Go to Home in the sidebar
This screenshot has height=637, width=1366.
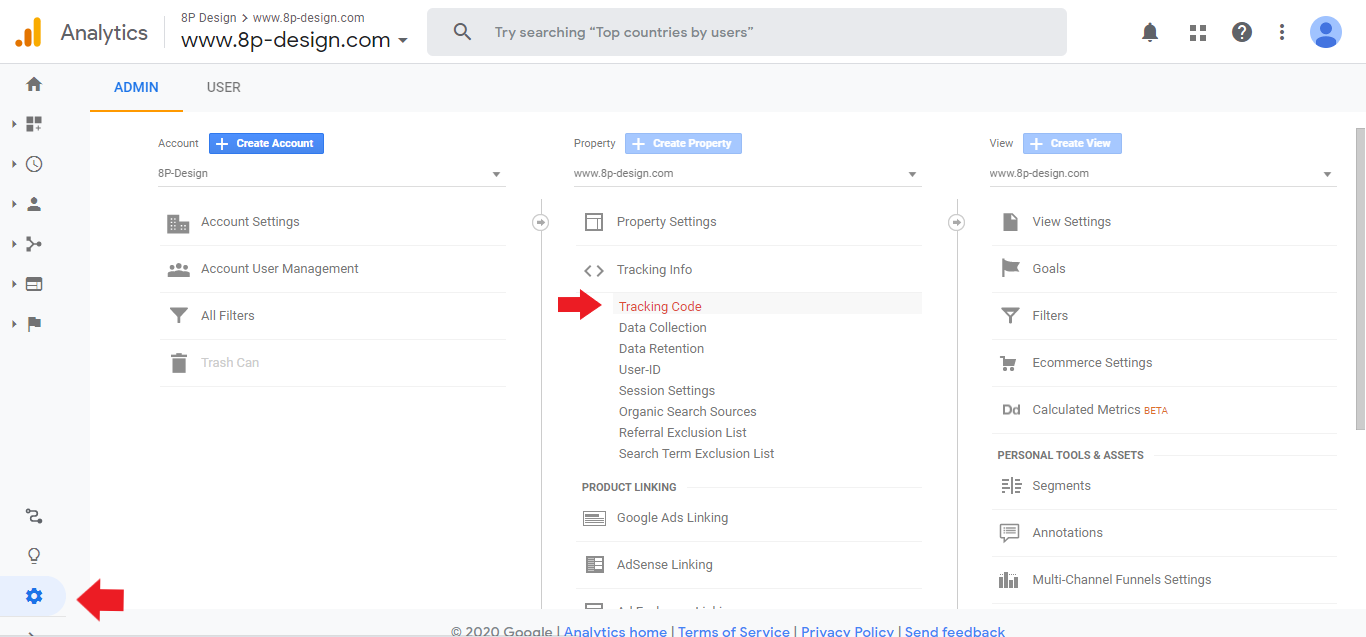coord(34,84)
